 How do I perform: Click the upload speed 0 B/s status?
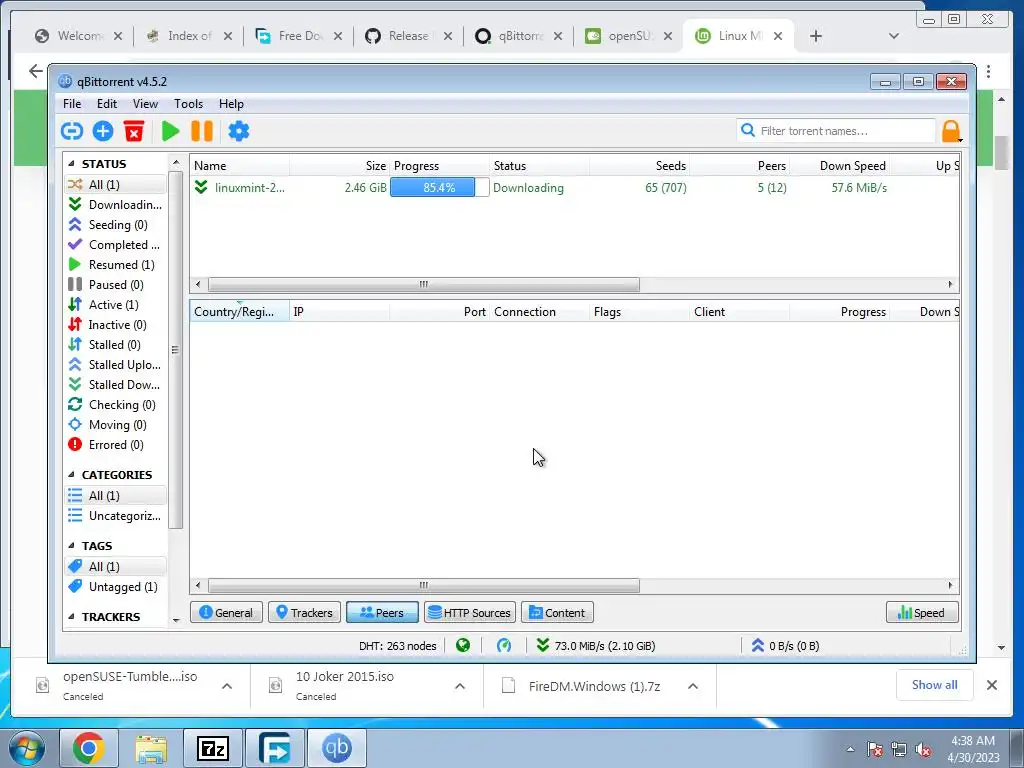[x=784, y=646]
